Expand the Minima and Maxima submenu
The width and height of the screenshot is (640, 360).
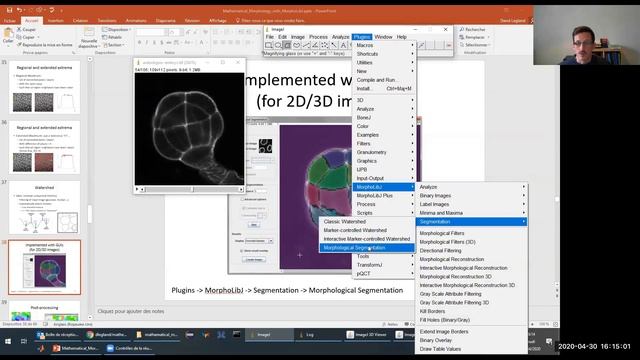coord(471,213)
